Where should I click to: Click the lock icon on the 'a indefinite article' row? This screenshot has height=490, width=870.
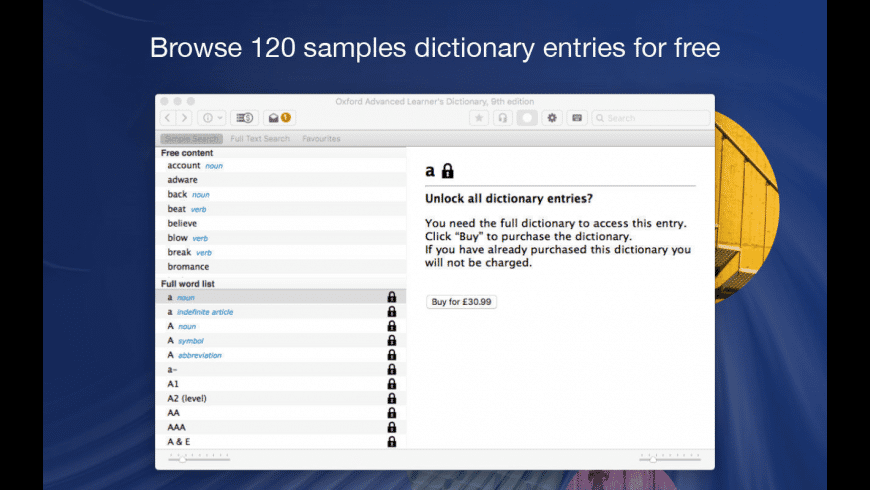392,311
